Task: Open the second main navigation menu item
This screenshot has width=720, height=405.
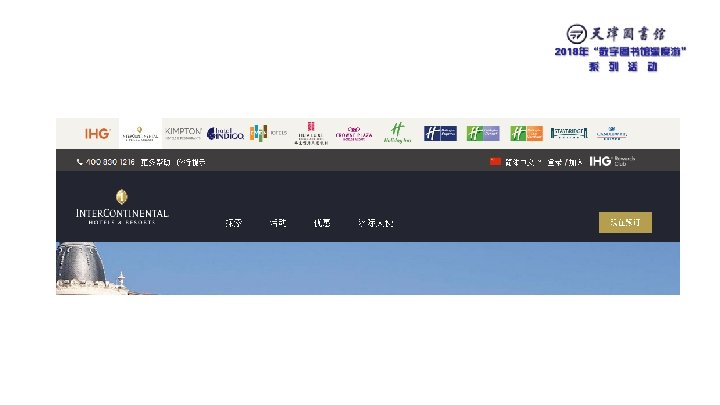Action: tap(278, 223)
